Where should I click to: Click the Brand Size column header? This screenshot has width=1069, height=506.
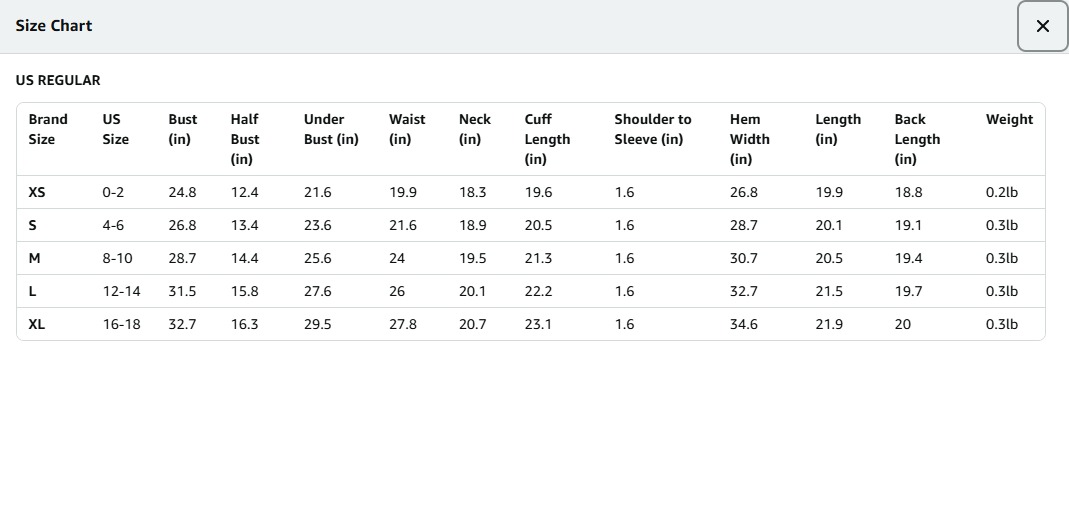[x=48, y=129]
